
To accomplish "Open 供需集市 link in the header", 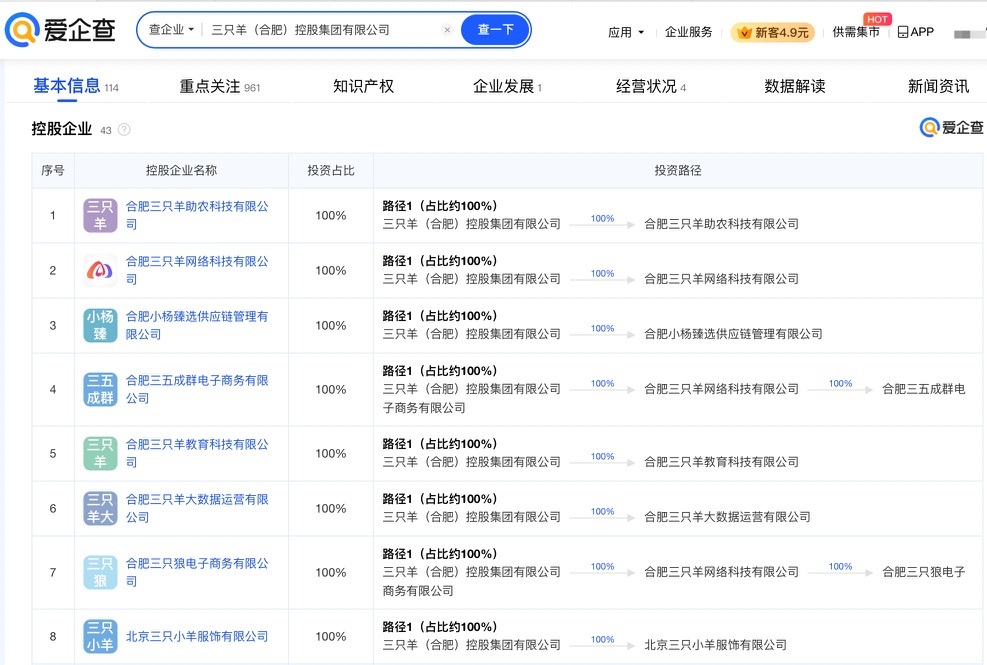I will 855,32.
